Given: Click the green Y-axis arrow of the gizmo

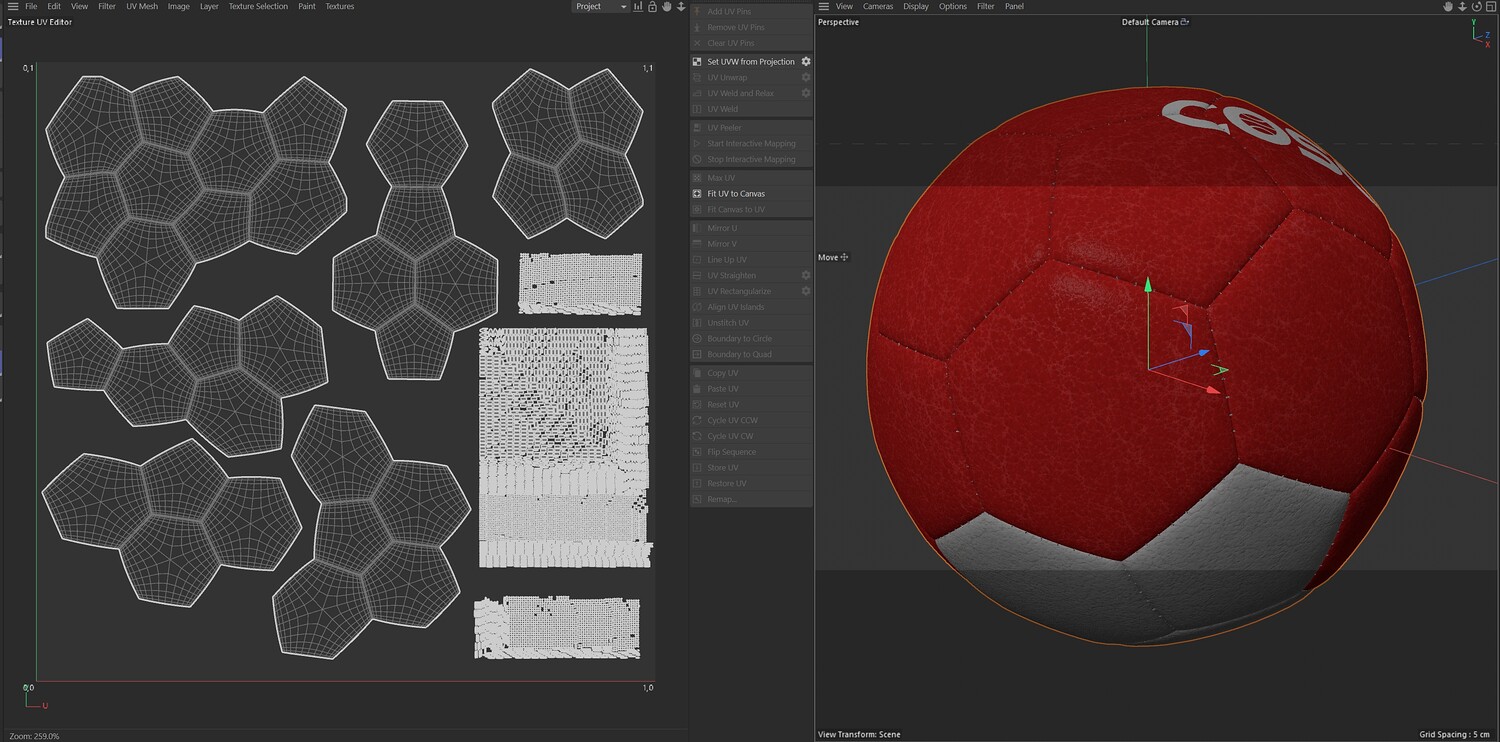Looking at the screenshot, I should coord(1148,285).
